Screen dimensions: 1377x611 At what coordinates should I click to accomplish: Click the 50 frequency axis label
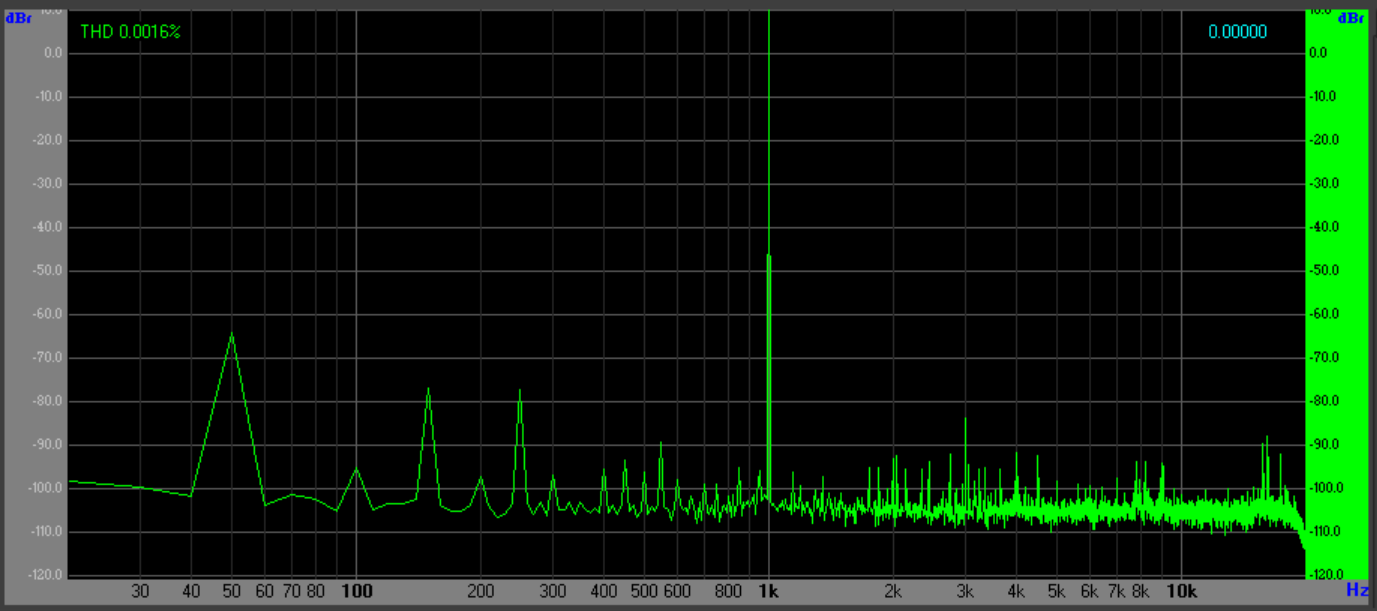point(232,591)
